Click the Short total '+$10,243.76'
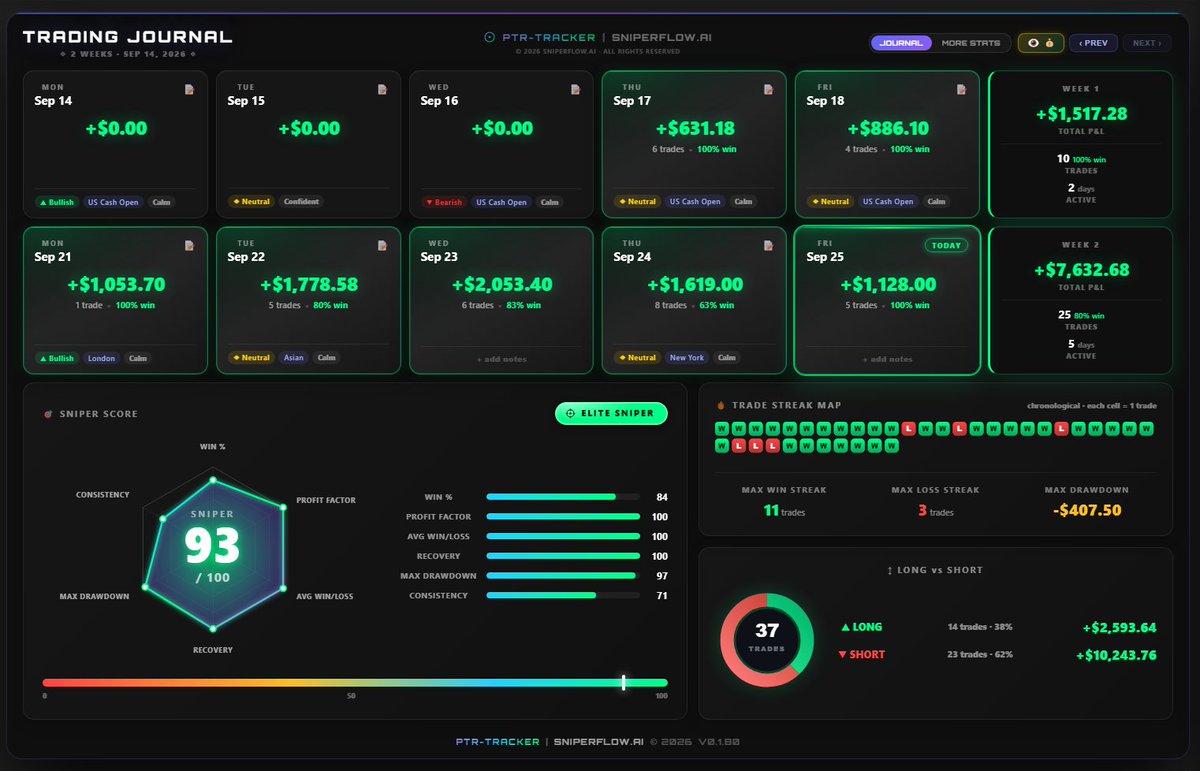1200x771 pixels. [1116, 656]
